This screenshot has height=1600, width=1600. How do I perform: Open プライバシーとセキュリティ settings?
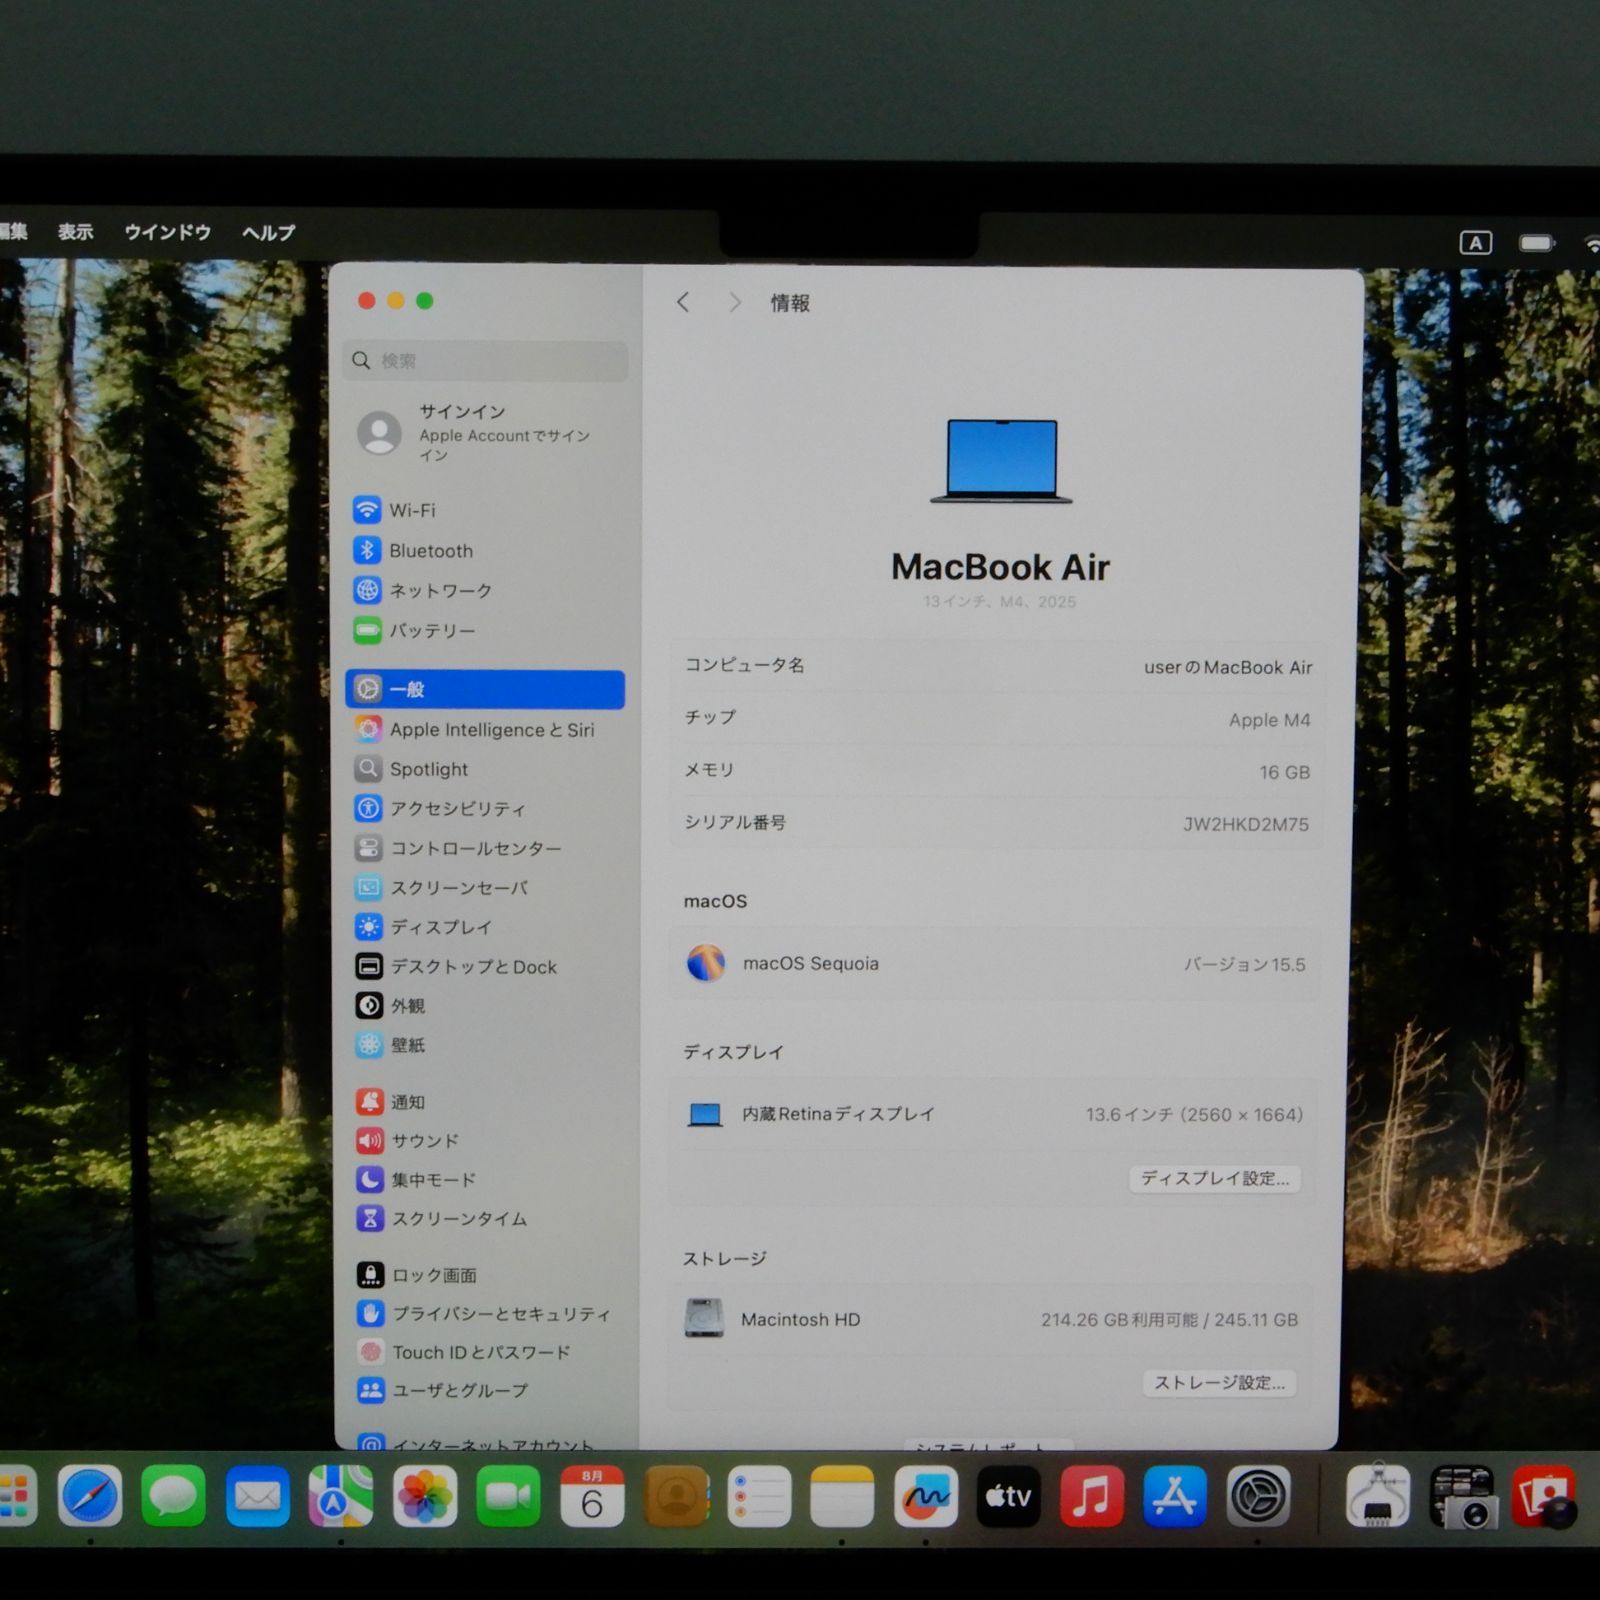pyautogui.click(x=485, y=1313)
